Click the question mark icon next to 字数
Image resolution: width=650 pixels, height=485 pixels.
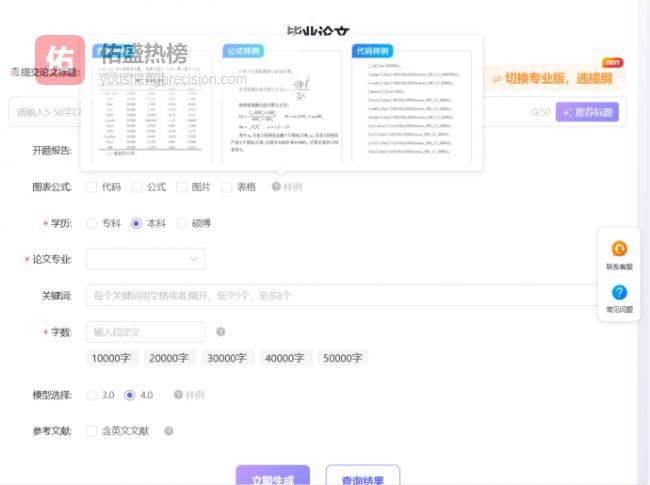click(x=220, y=332)
